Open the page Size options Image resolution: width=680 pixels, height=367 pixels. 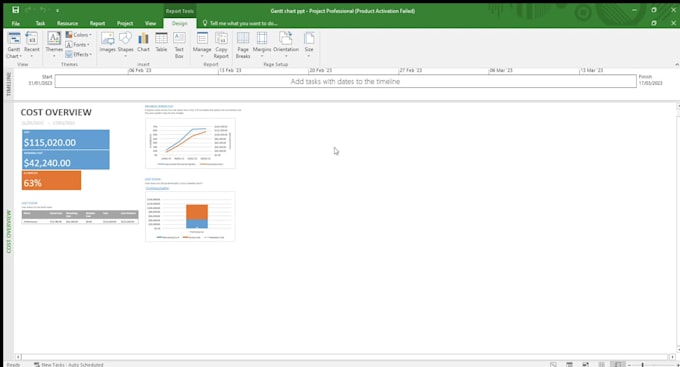(309, 45)
